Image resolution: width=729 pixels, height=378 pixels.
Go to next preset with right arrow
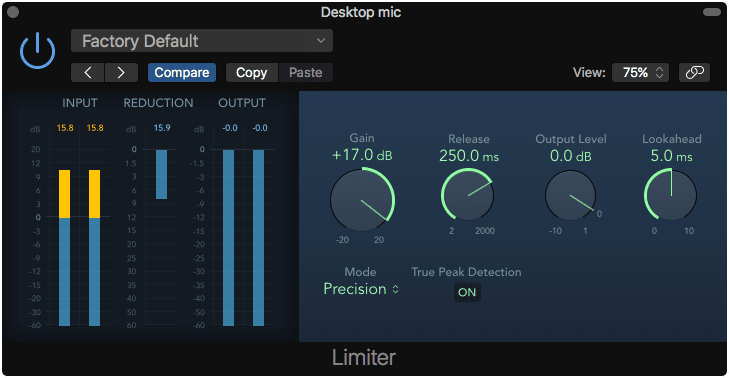[121, 73]
